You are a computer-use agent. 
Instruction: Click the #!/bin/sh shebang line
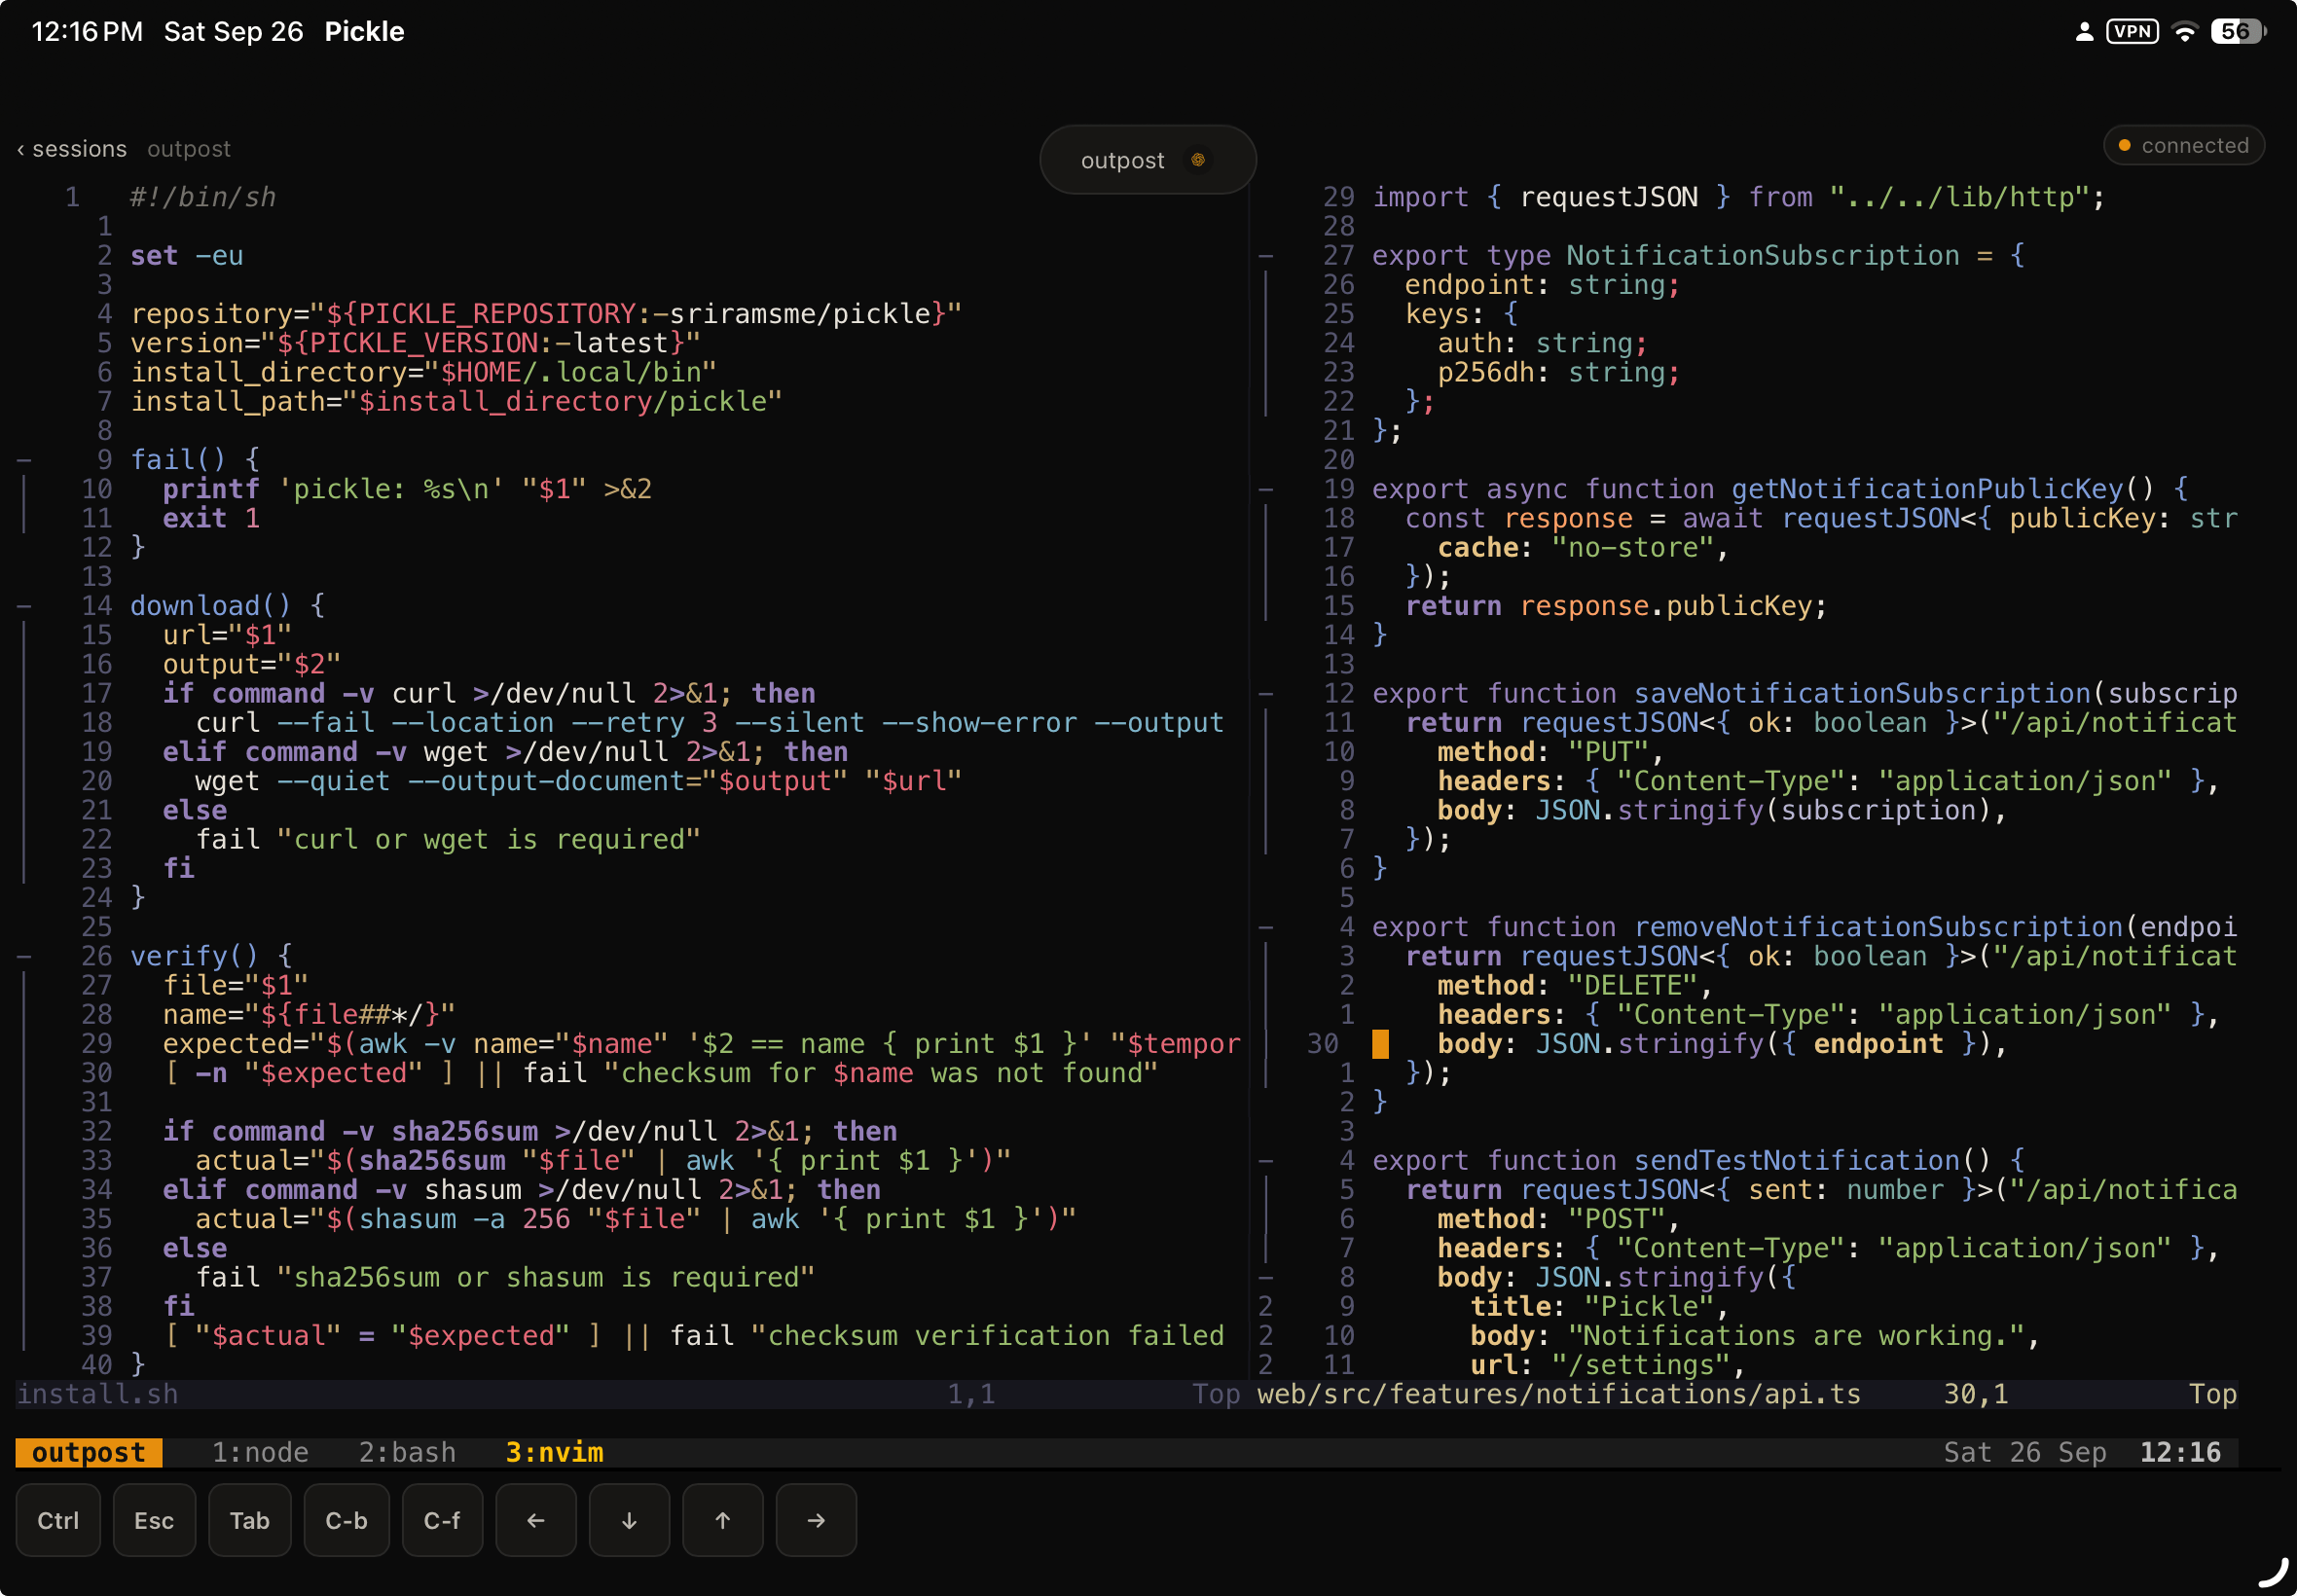point(203,197)
